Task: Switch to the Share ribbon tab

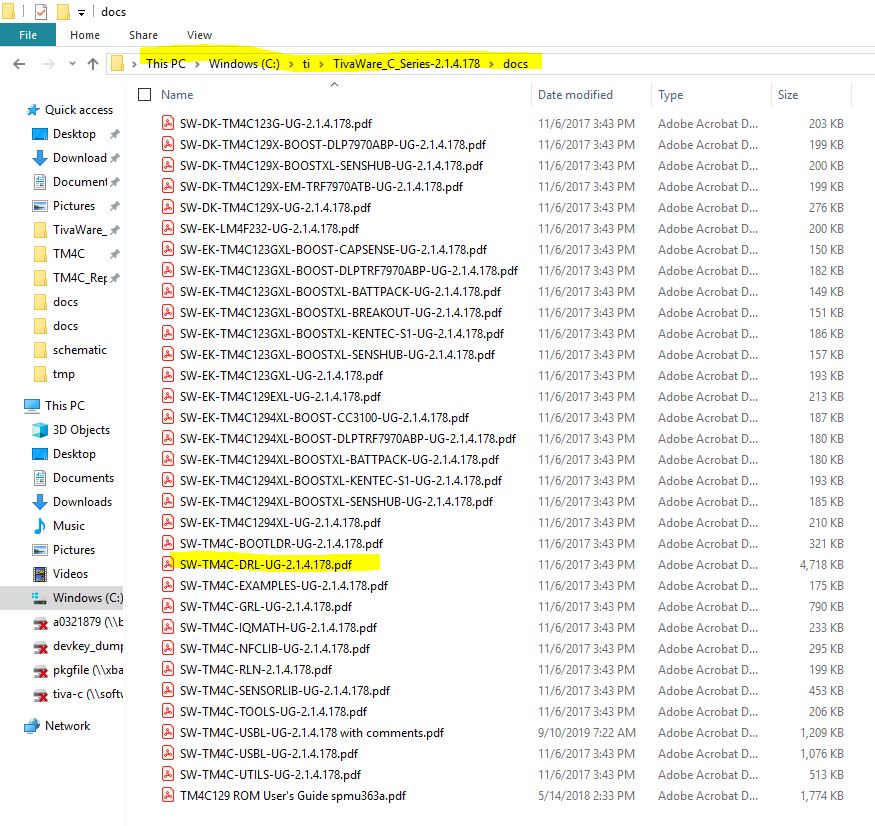Action: [143, 35]
